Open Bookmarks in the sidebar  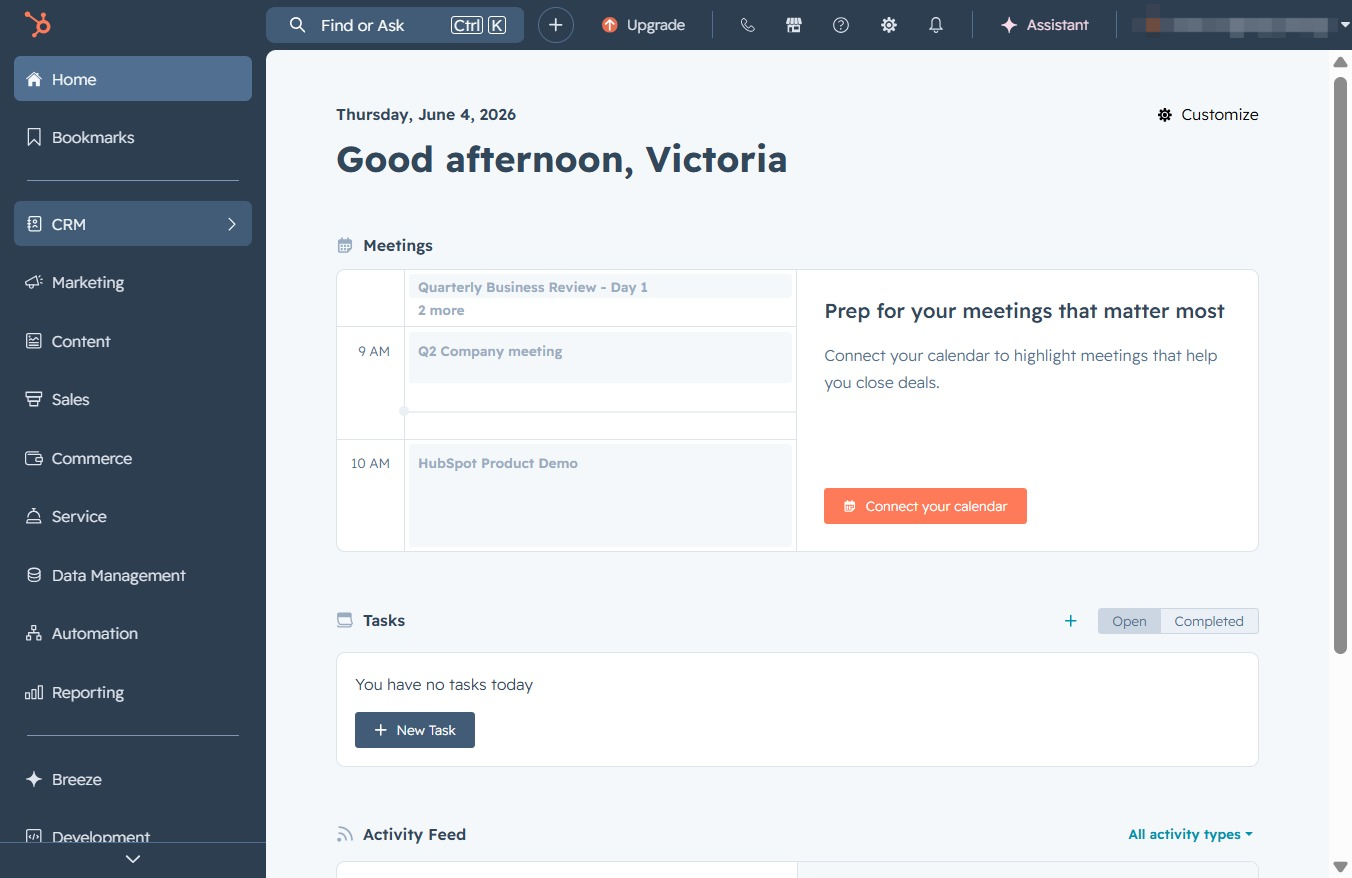click(133, 137)
